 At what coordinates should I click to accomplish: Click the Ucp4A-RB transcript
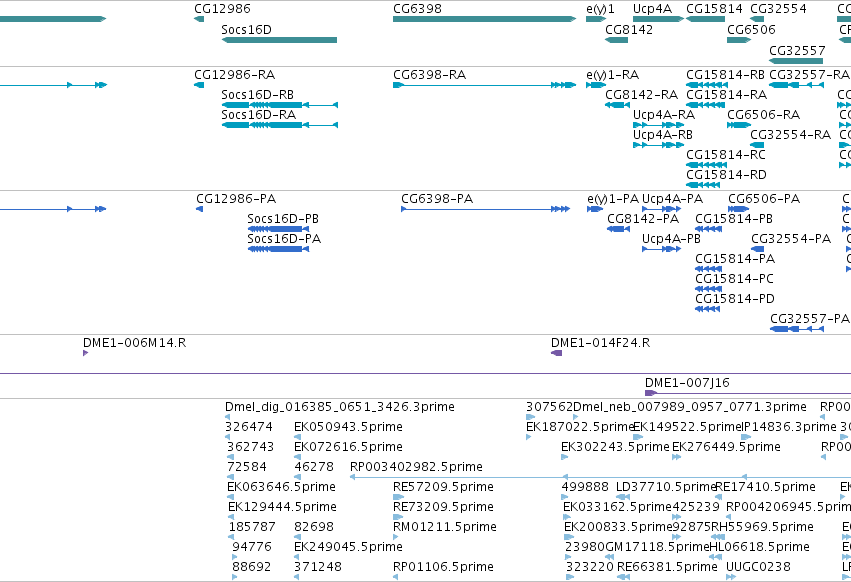(x=658, y=145)
